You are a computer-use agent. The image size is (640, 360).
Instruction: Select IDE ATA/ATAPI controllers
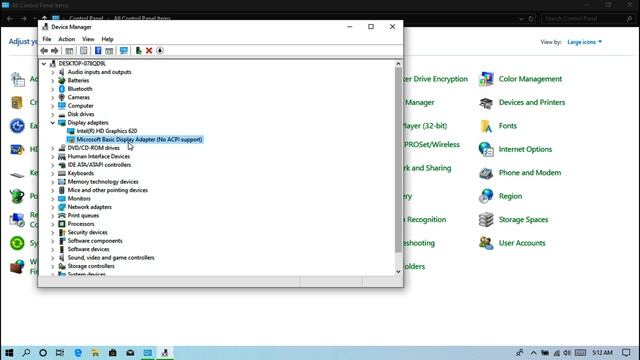pos(99,165)
